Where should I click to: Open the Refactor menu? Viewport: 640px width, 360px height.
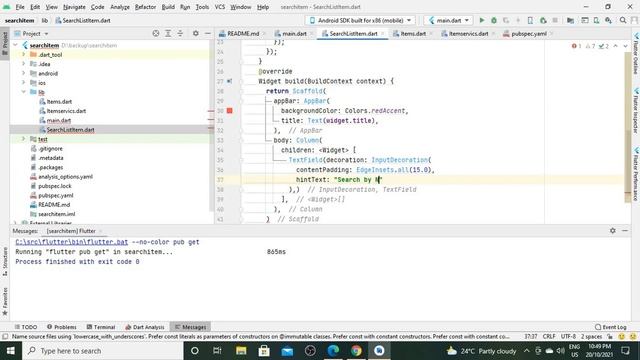145,7
